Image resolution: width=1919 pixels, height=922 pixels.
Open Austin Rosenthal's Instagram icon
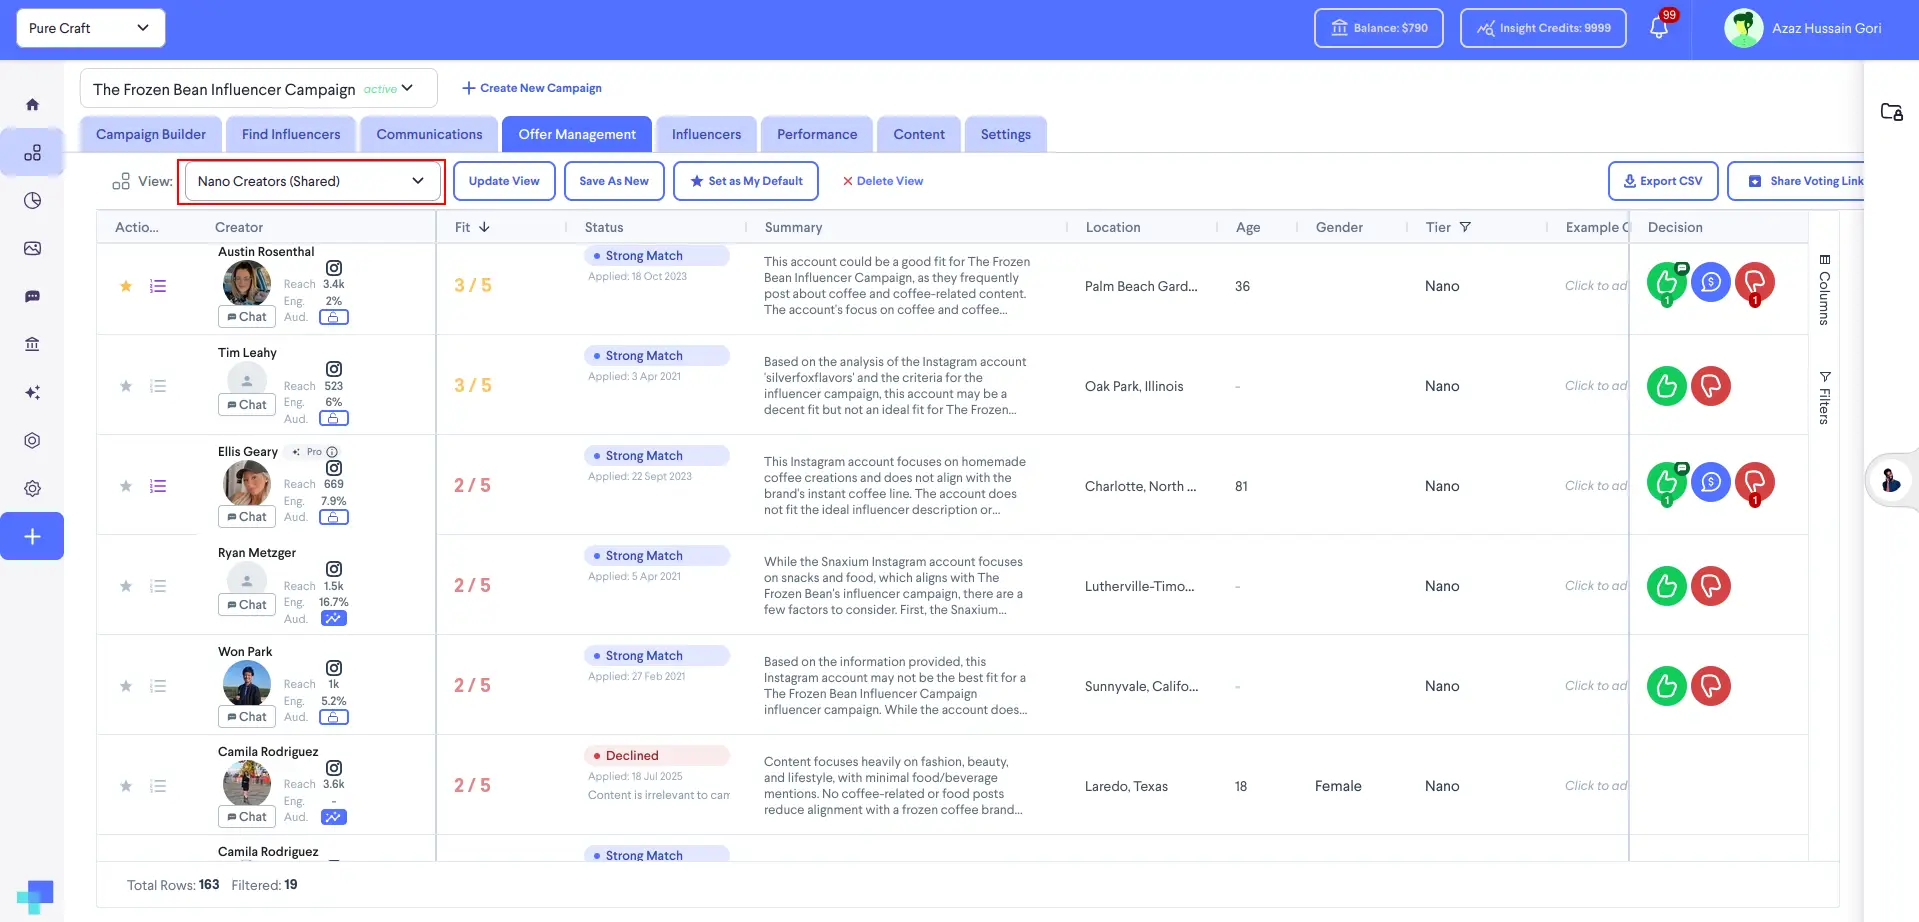tap(334, 268)
